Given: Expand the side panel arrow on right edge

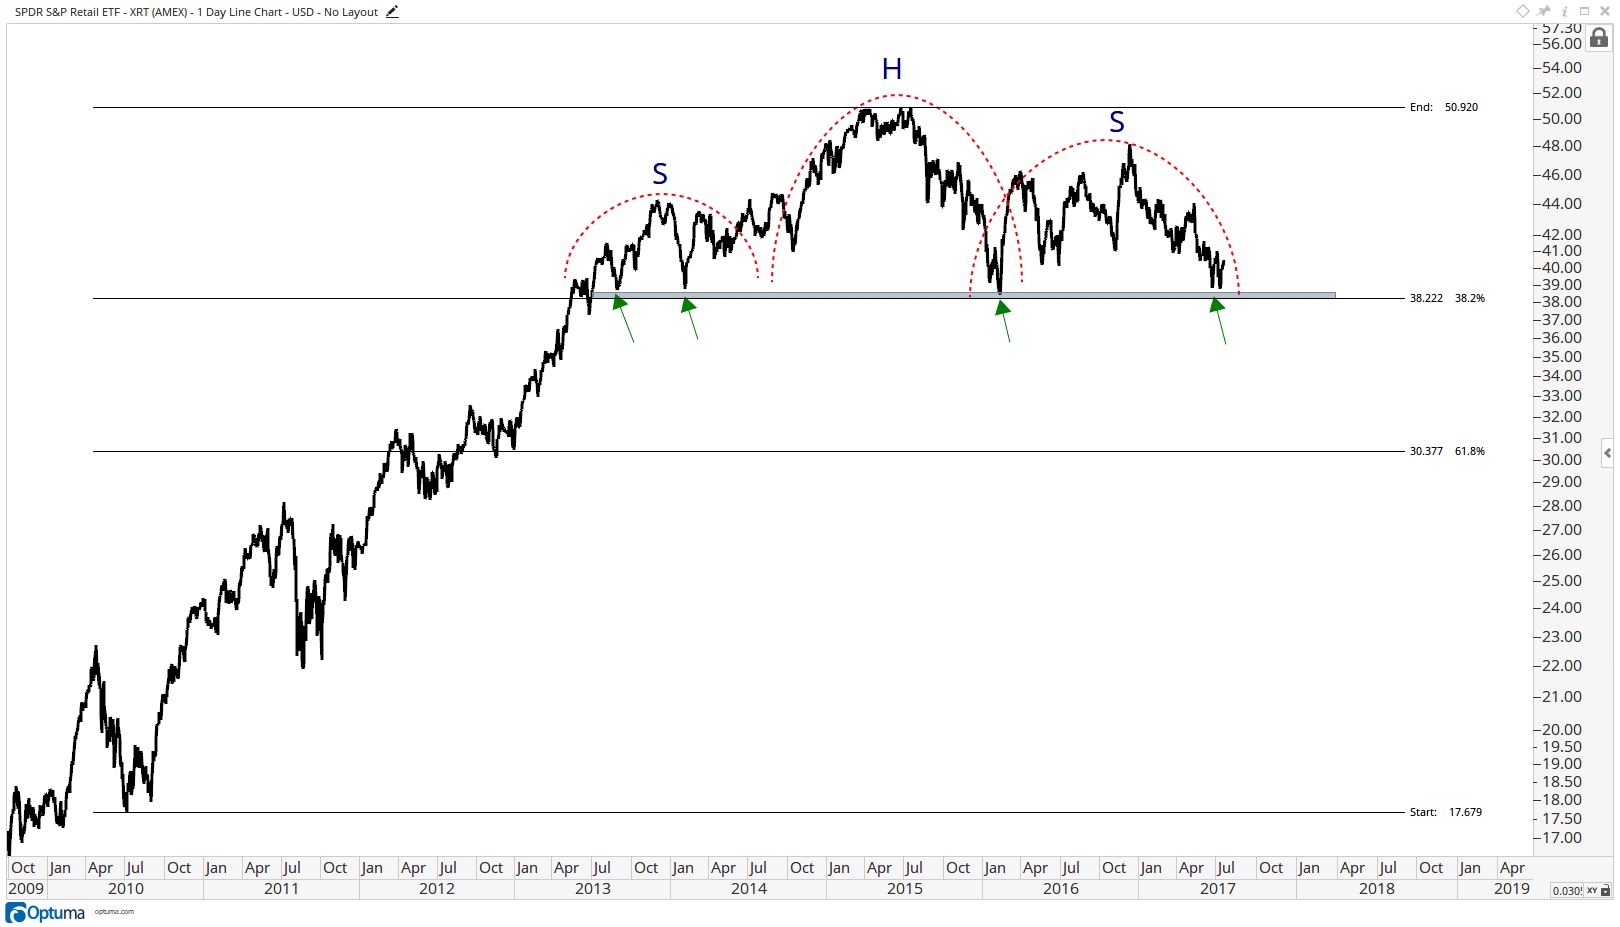Looking at the screenshot, I should click(x=1607, y=452).
